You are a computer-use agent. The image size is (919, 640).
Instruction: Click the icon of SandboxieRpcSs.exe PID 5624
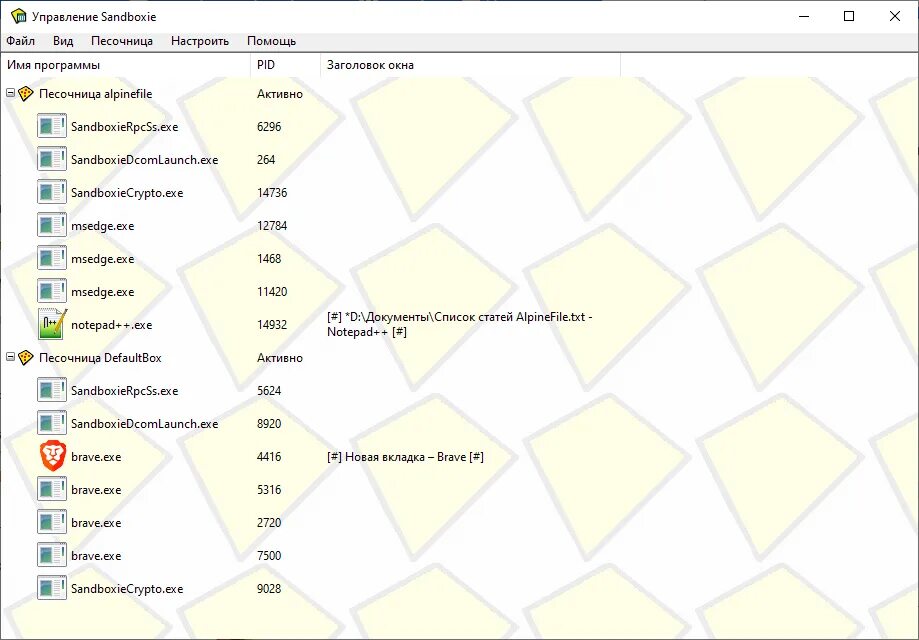coord(52,390)
